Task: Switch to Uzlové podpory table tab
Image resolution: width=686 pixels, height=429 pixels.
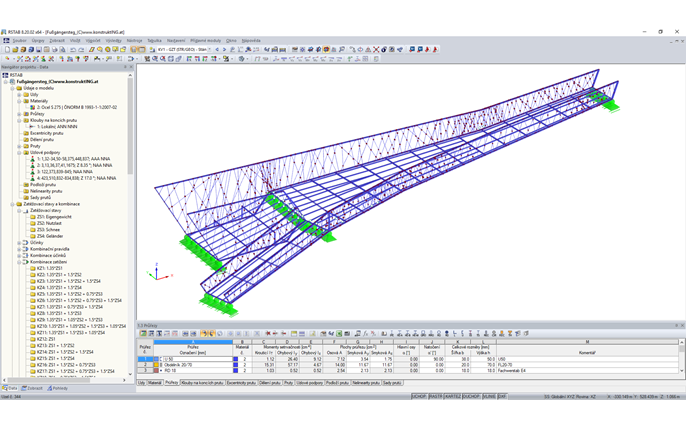Action: (x=309, y=383)
